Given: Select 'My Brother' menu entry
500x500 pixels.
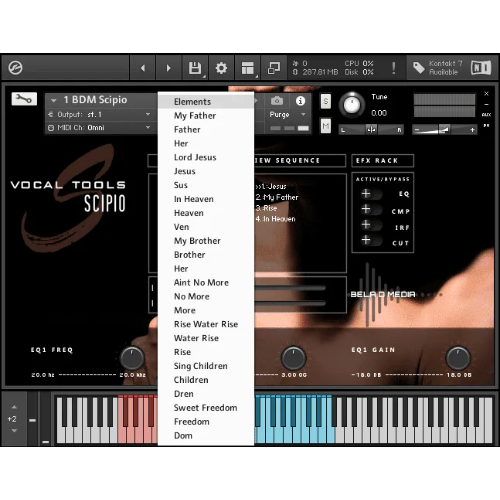Looking at the screenshot, I should (206, 241).
